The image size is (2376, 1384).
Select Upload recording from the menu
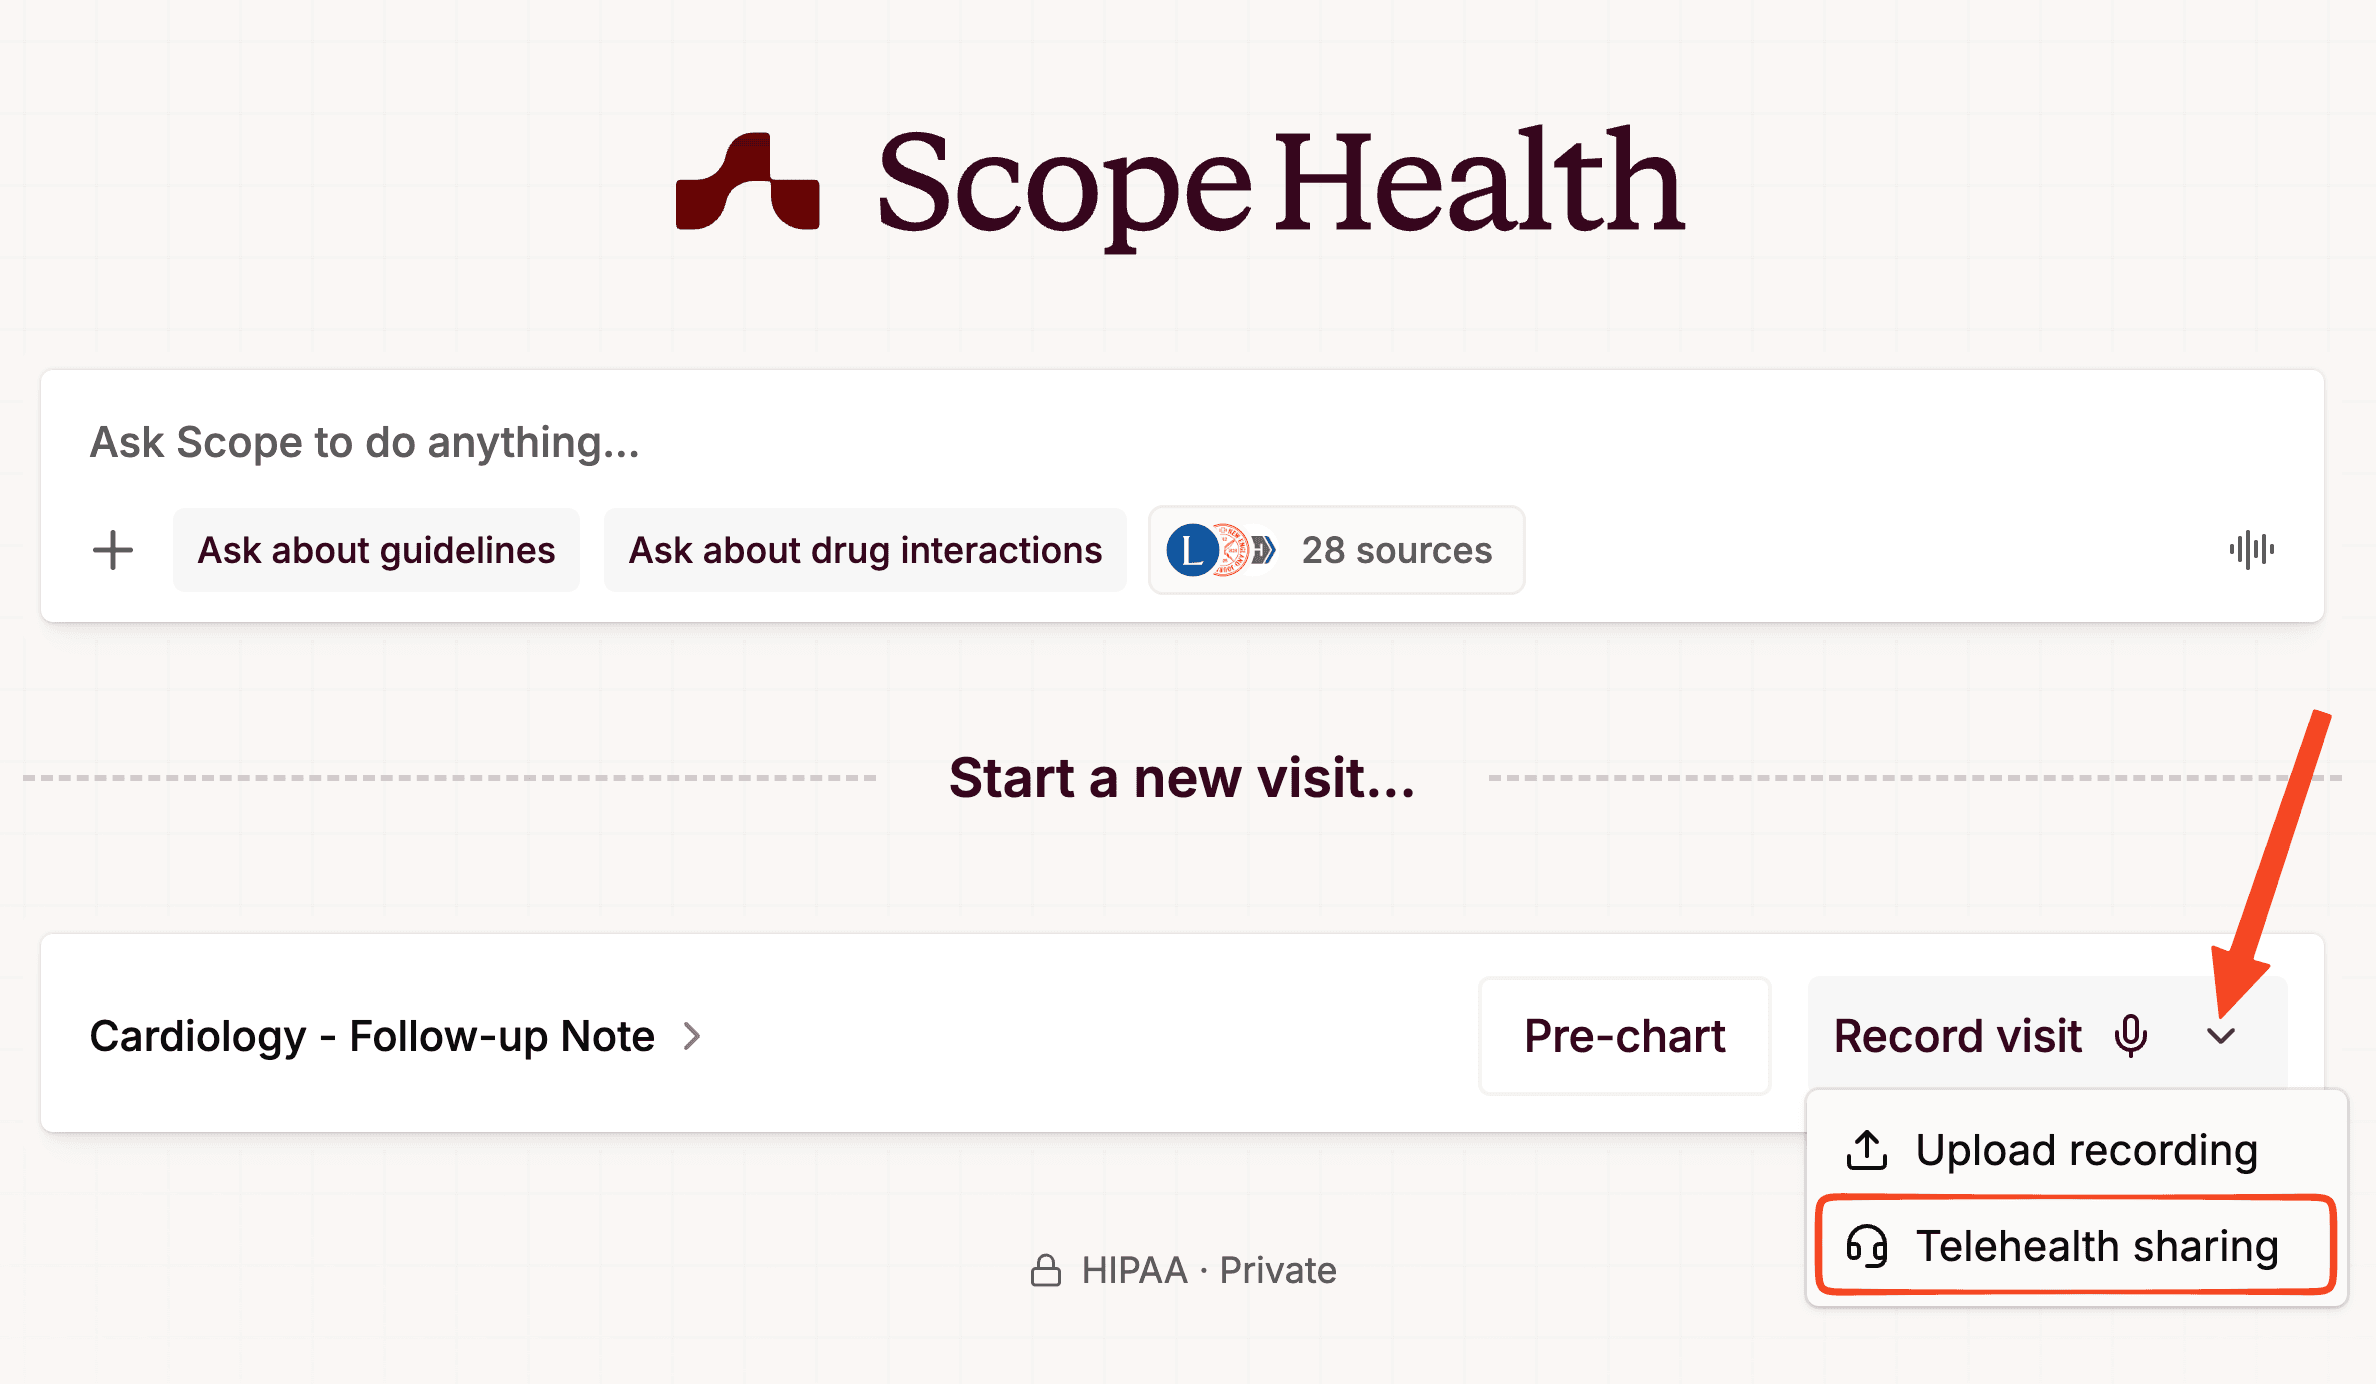(2086, 1150)
